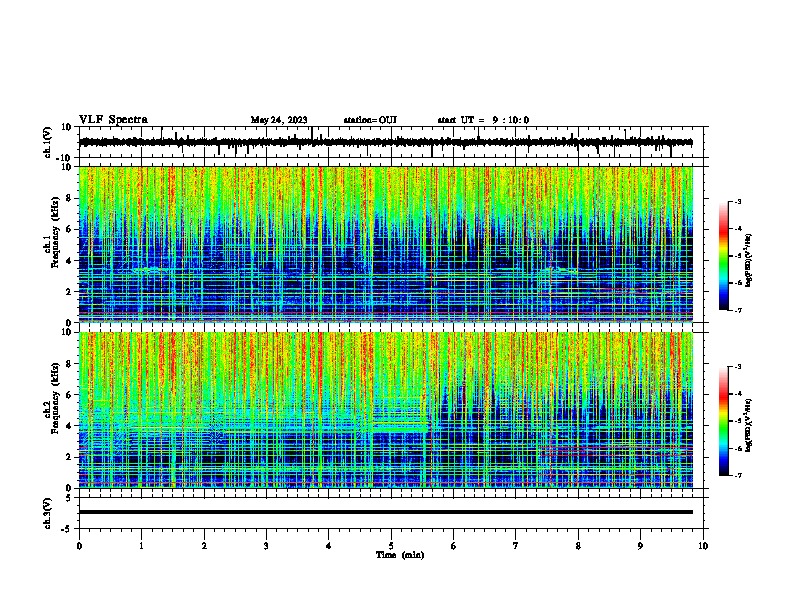
Task: Click the ch.2 'Frequency (kHz)' axis label
Action: [x=55, y=398]
